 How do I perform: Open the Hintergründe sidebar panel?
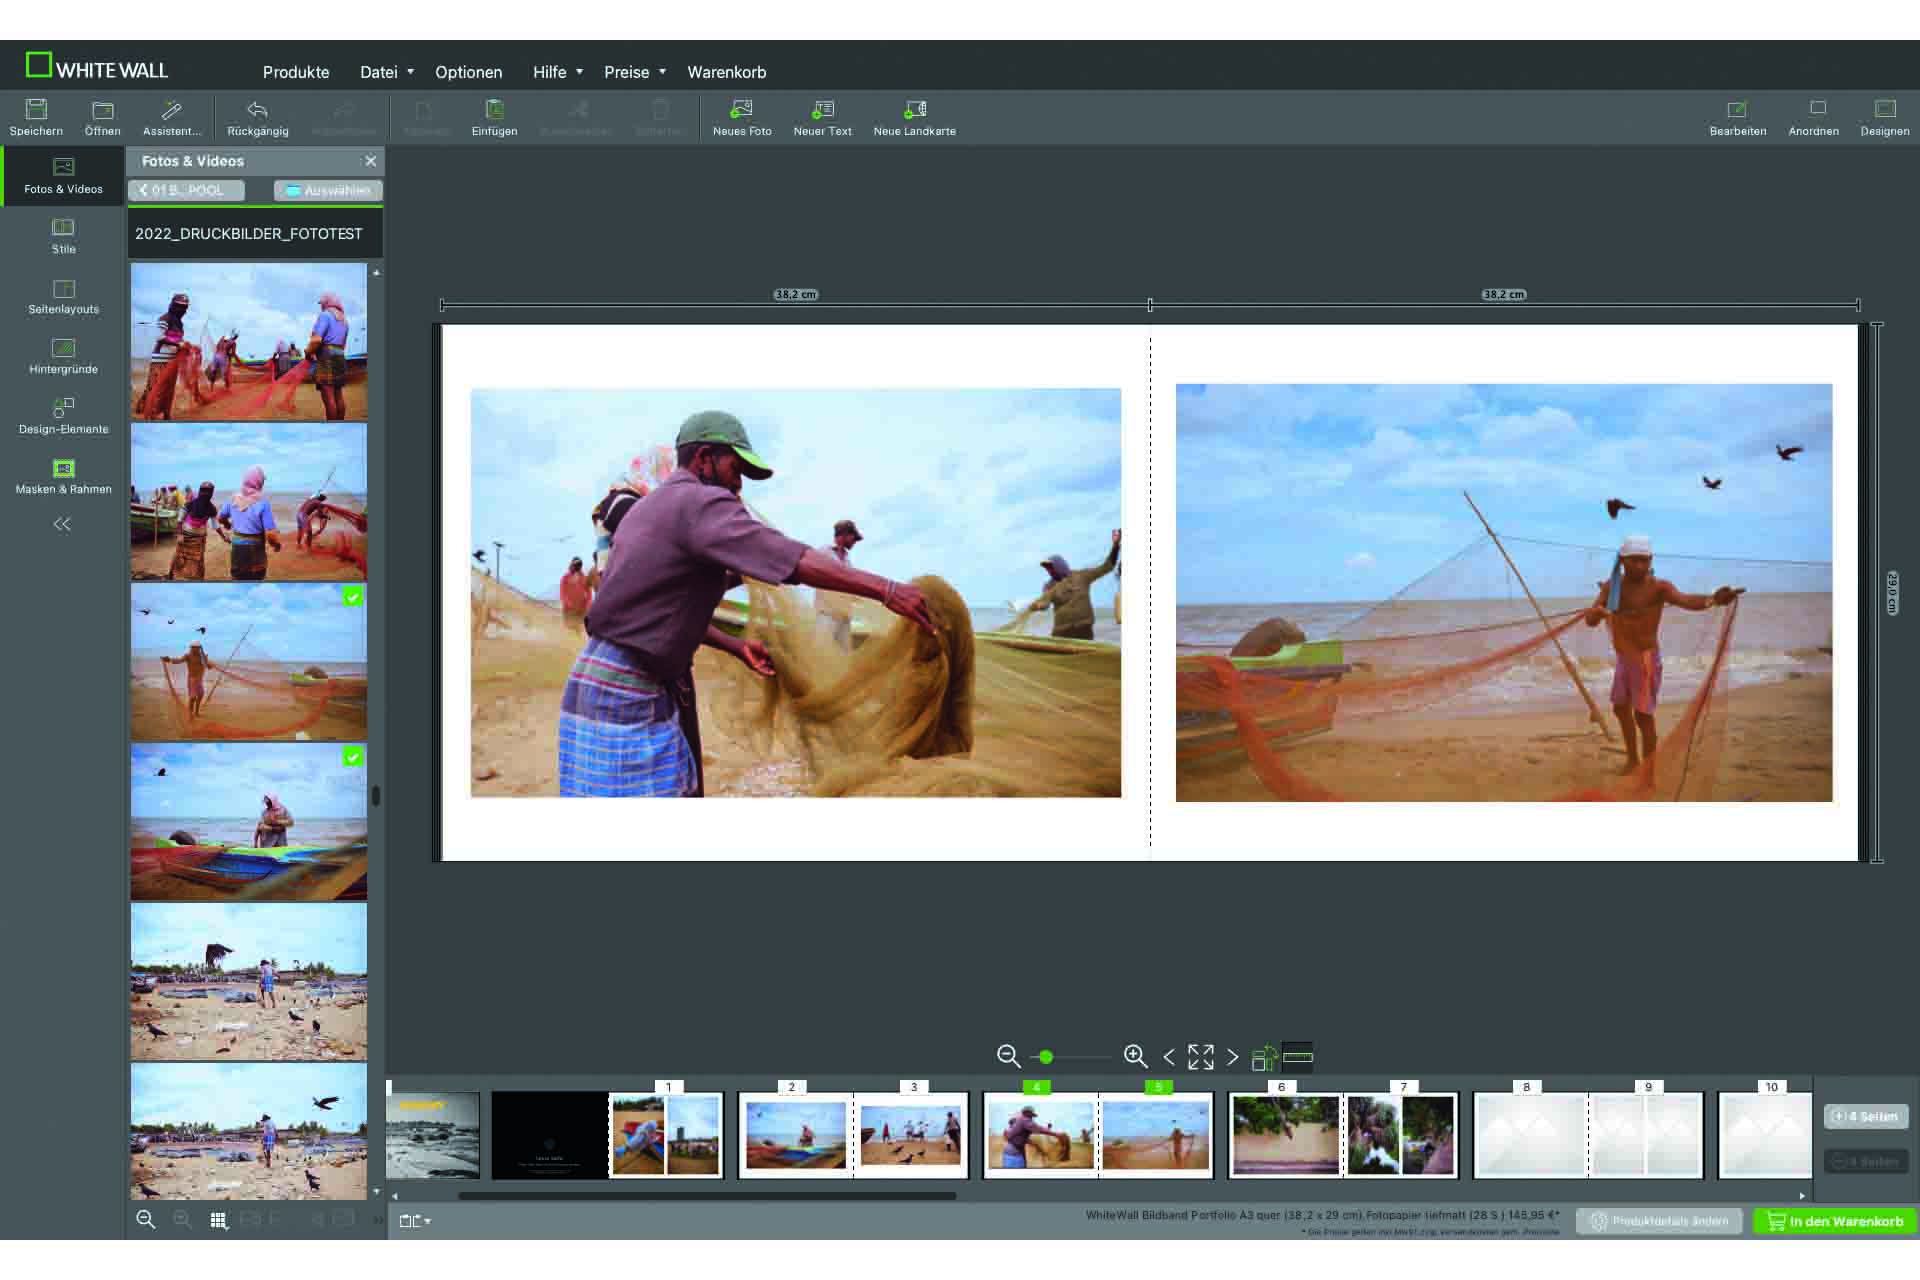[x=63, y=356]
